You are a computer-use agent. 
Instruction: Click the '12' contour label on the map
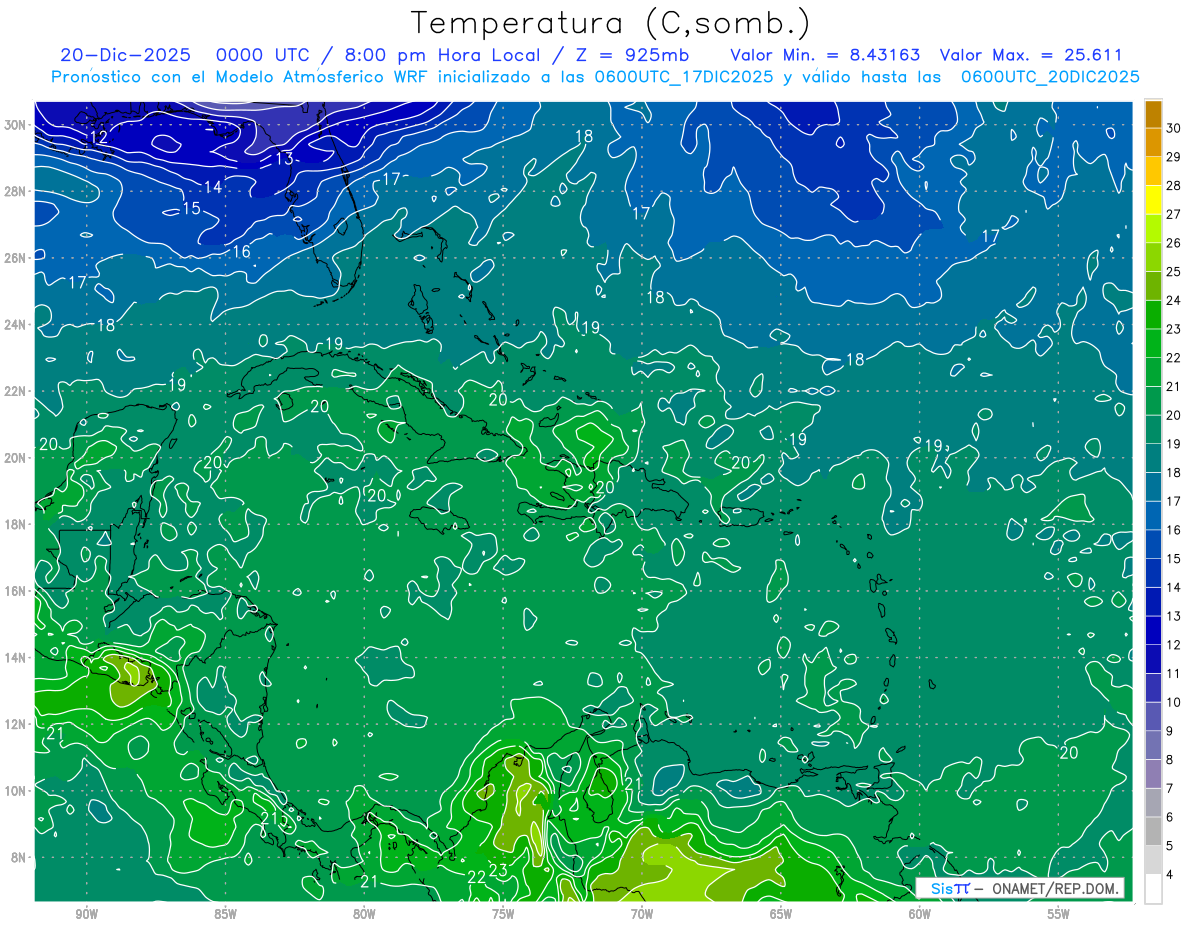(99, 137)
